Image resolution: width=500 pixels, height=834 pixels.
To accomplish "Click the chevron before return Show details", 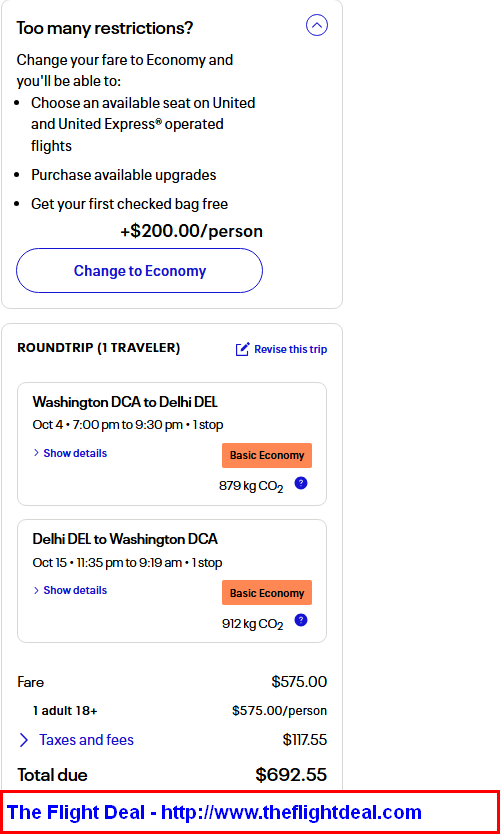I will pos(36,590).
